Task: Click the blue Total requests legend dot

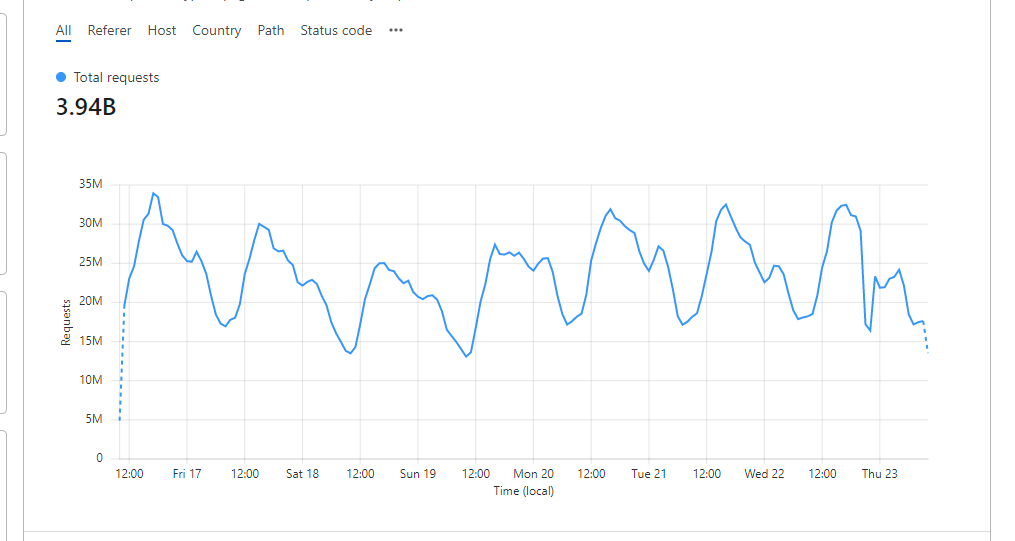Action: (62, 77)
